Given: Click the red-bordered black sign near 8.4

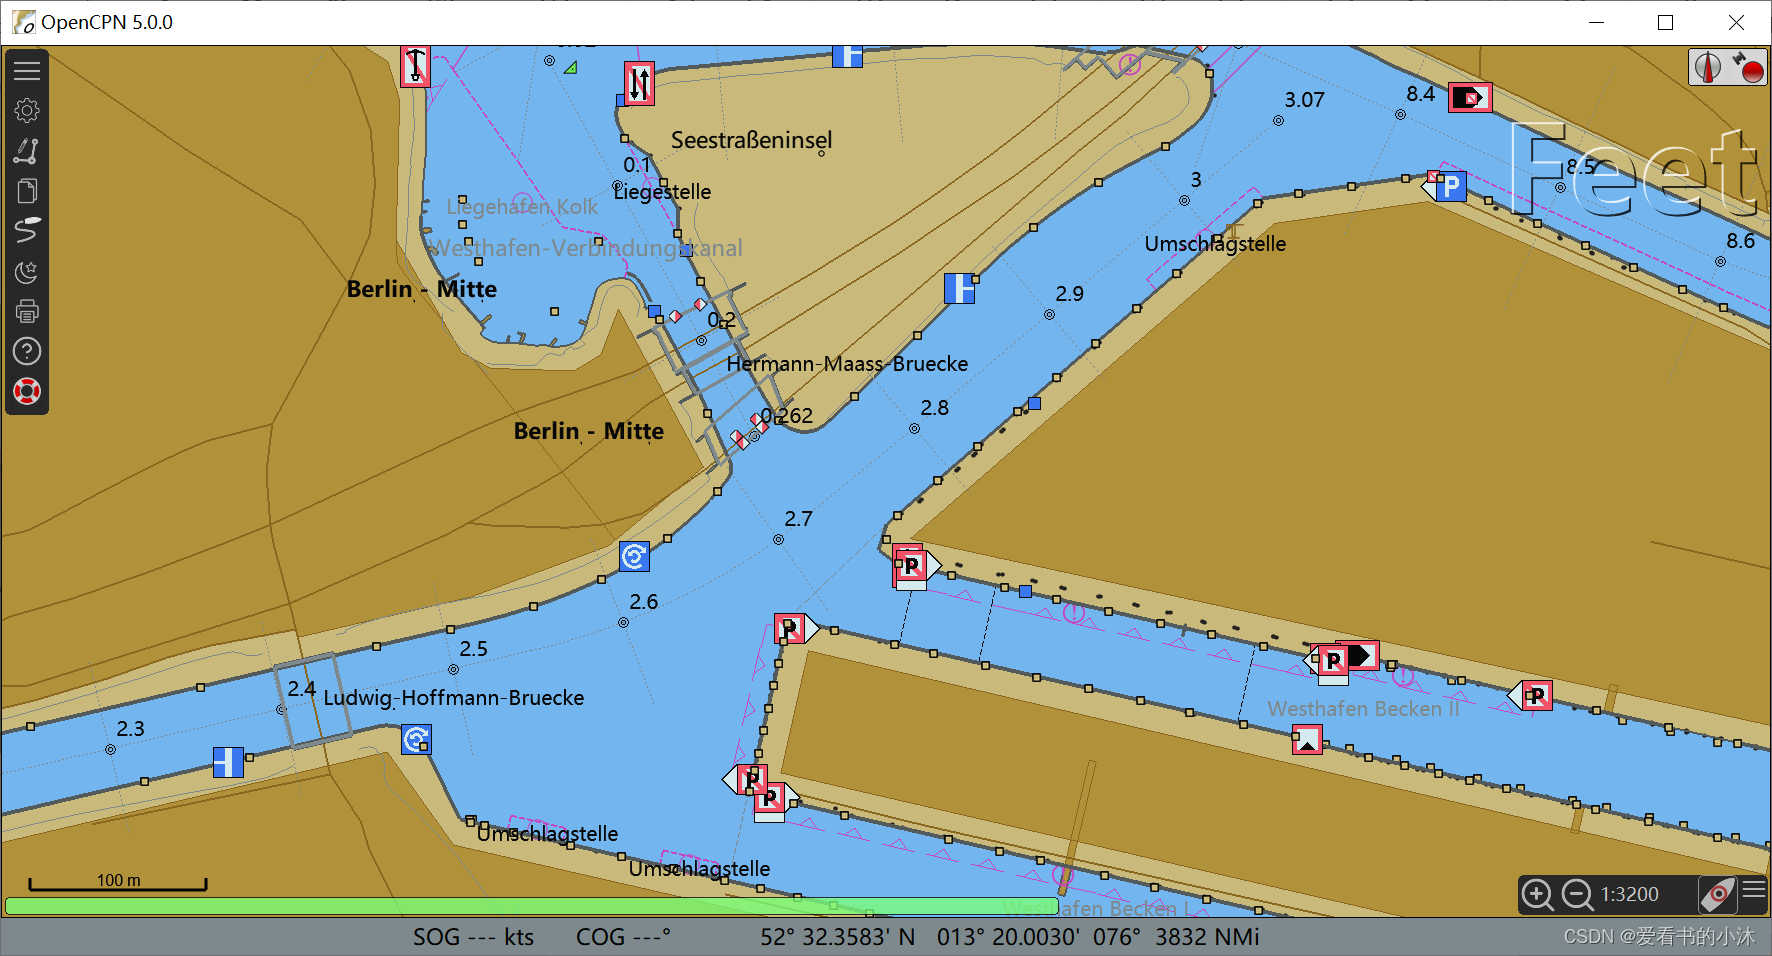Looking at the screenshot, I should tap(1470, 97).
